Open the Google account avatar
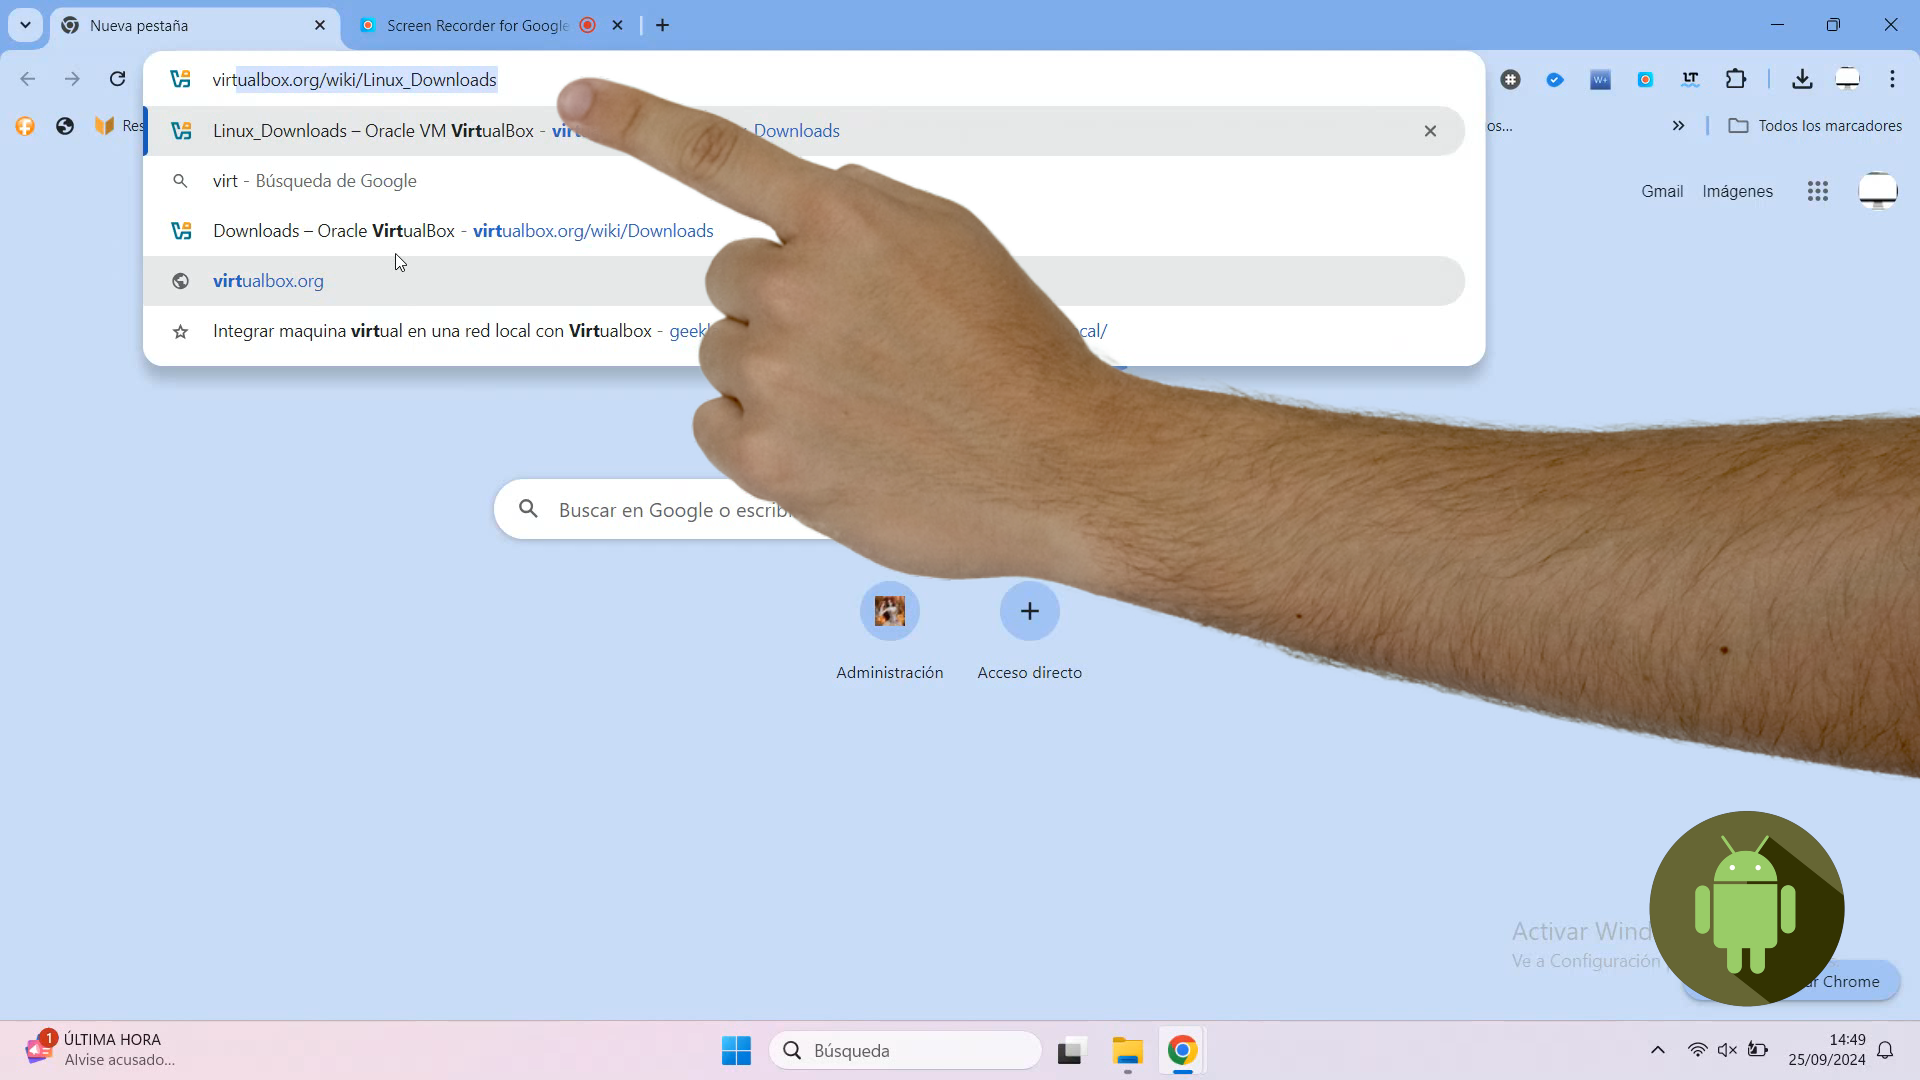The height and width of the screenshot is (1080, 1920). [x=1877, y=191]
